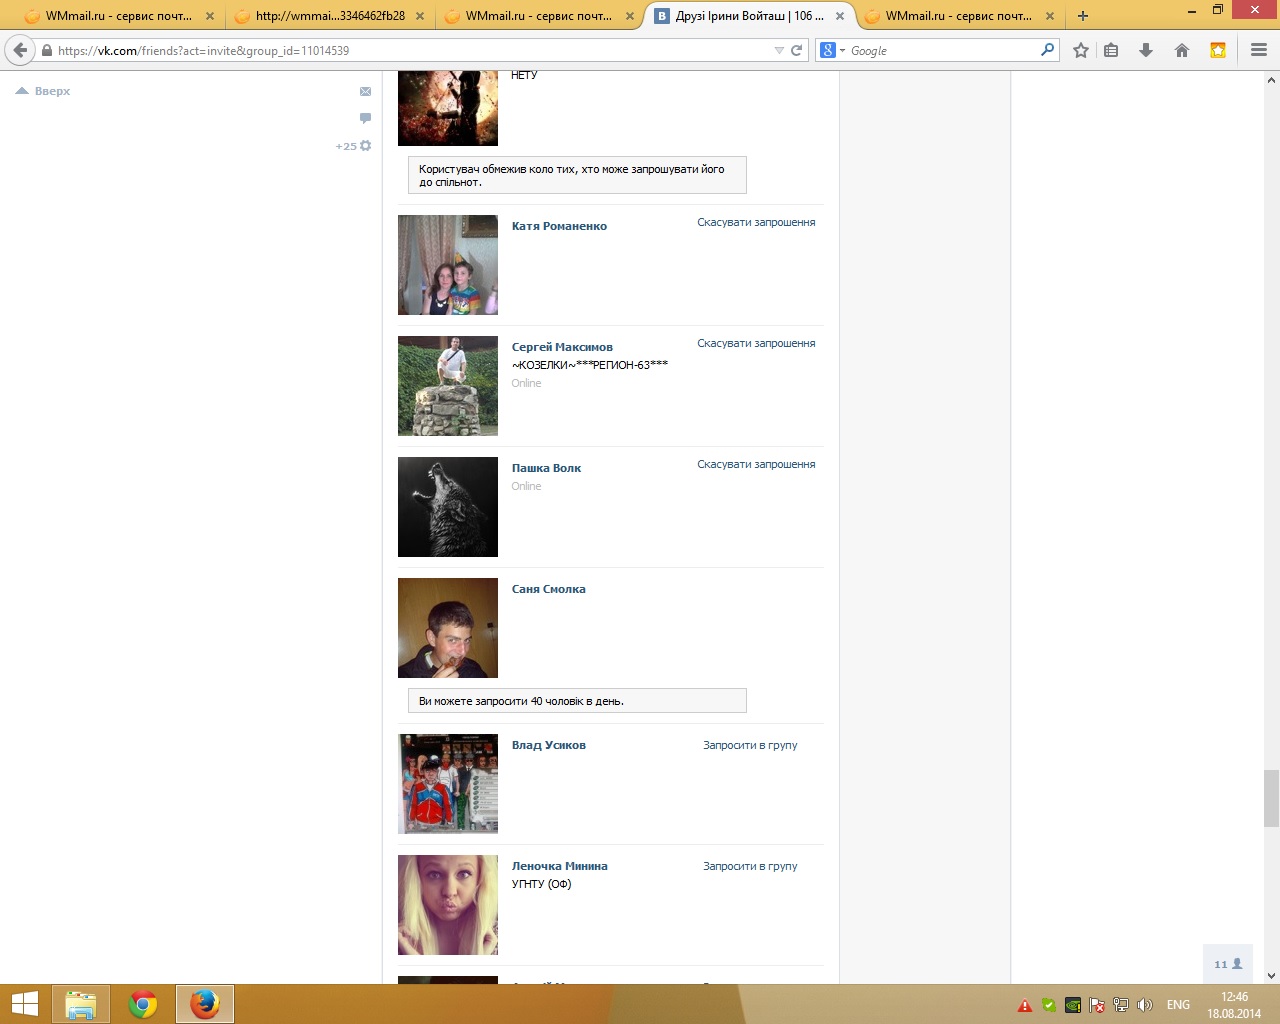Open the friends online widget showing 11
This screenshot has height=1024, width=1280.
pos(1227,964)
